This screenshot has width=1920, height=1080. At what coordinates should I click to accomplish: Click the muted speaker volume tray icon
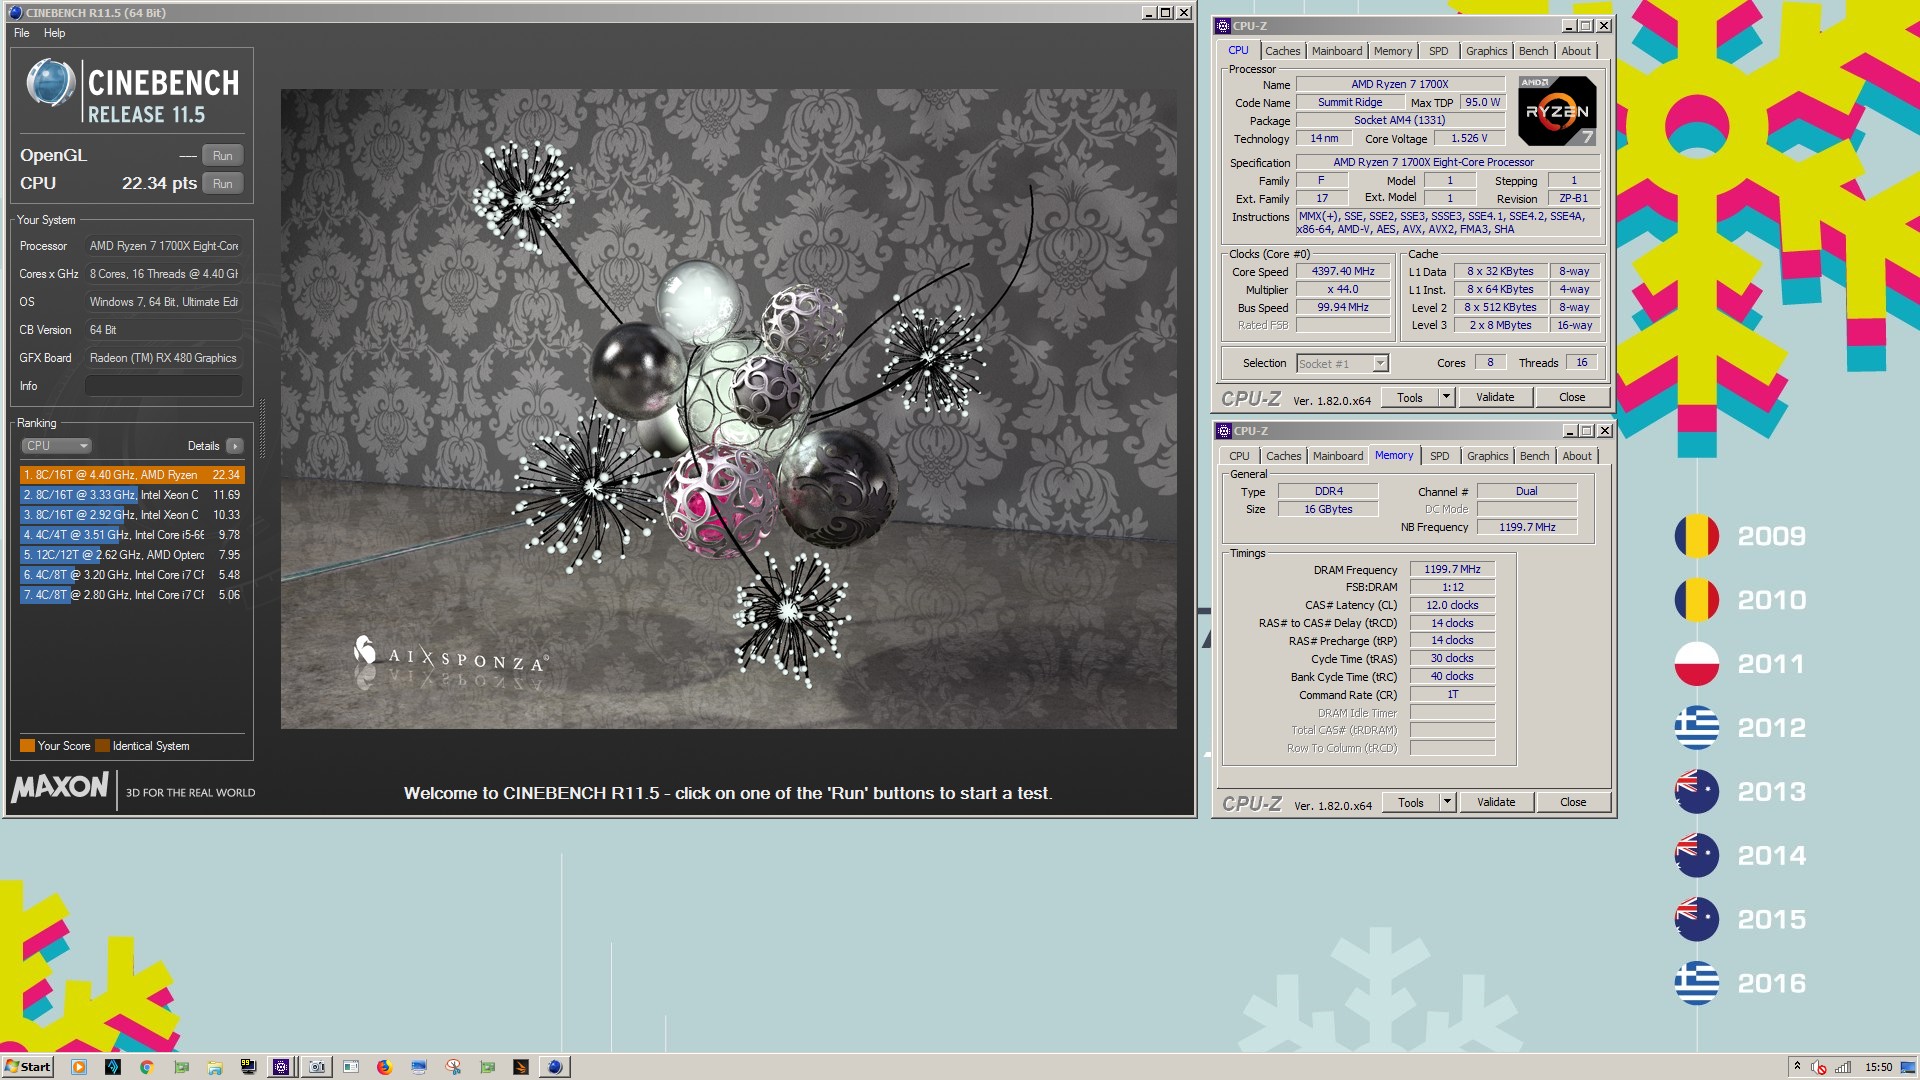click(1819, 1067)
